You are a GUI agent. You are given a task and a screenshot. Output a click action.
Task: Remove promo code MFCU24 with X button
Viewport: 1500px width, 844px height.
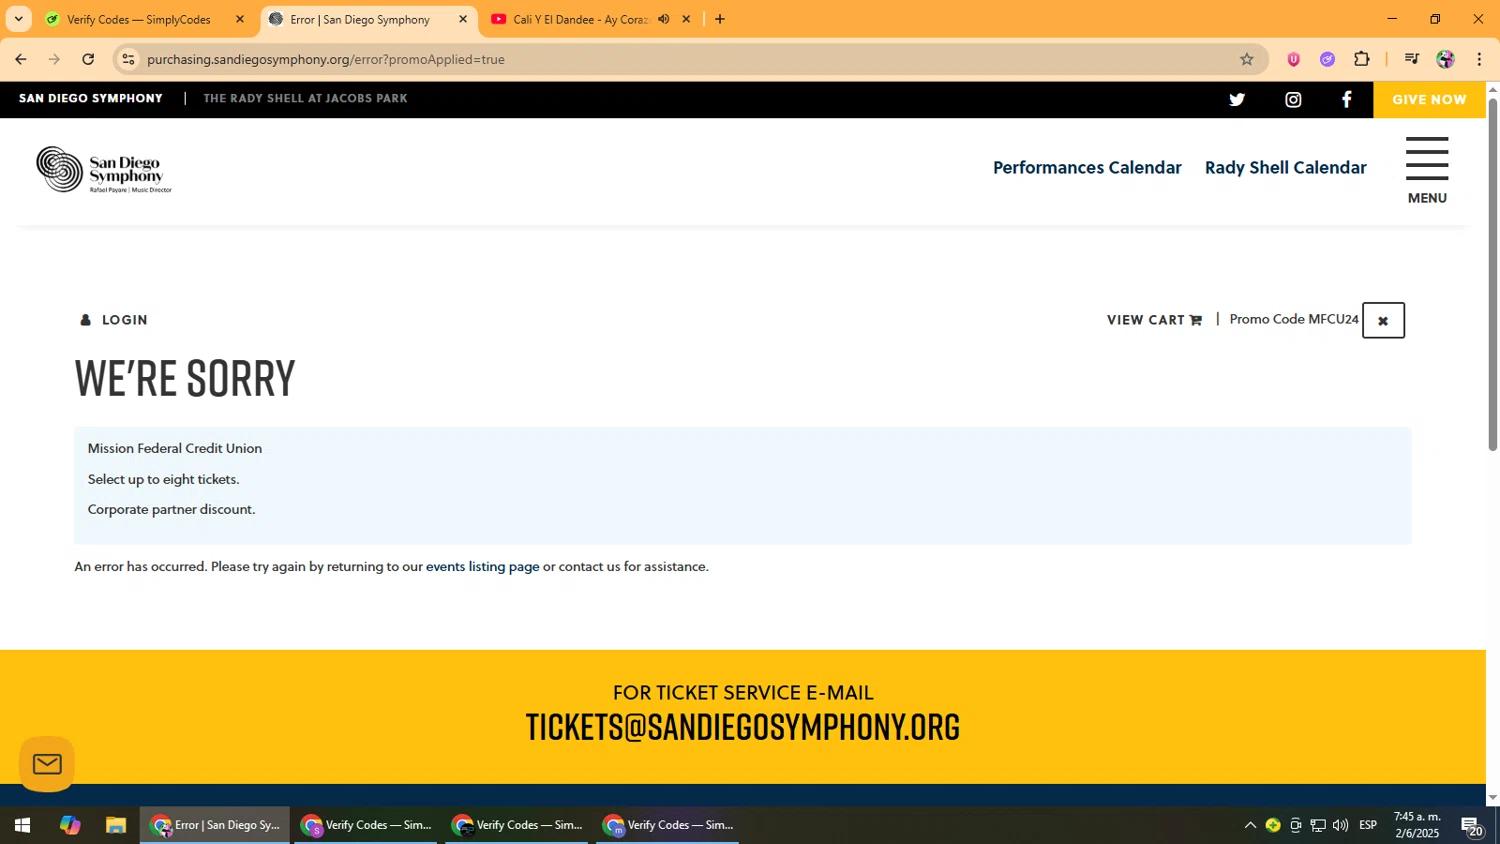tap(1383, 320)
